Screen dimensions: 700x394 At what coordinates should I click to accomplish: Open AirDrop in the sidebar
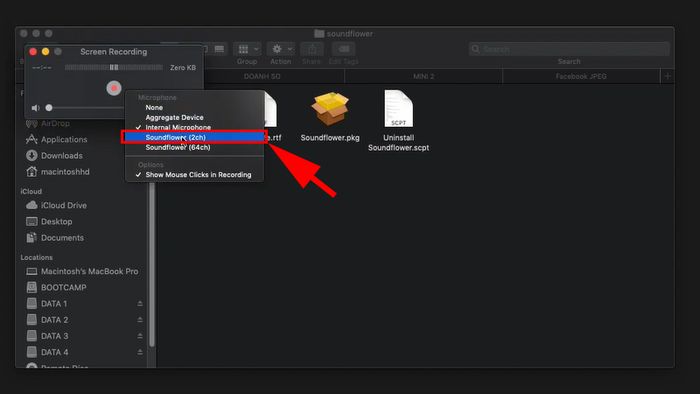click(55, 123)
